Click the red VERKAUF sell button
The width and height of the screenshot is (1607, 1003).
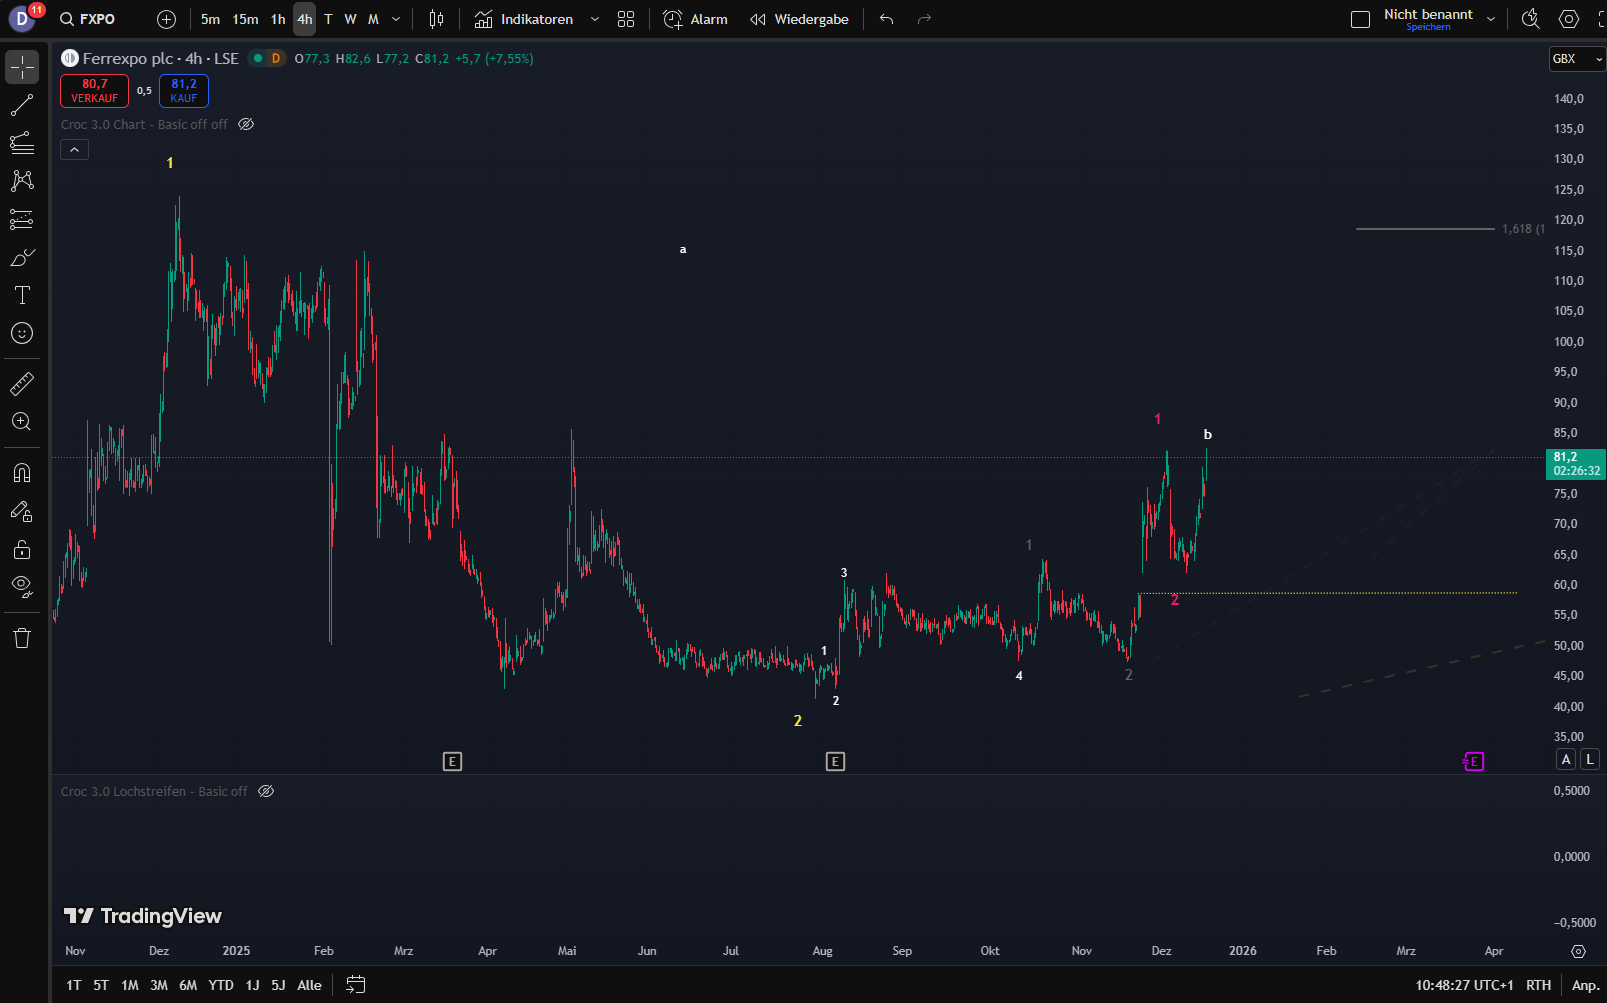tap(94, 91)
